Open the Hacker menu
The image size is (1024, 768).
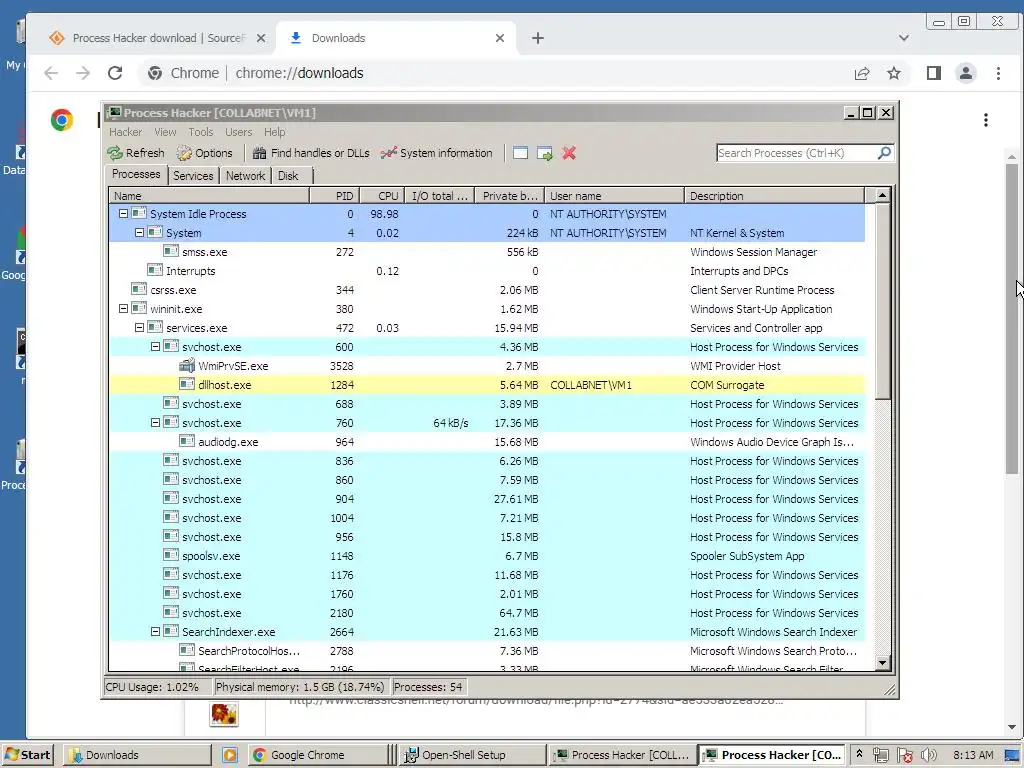pos(125,132)
